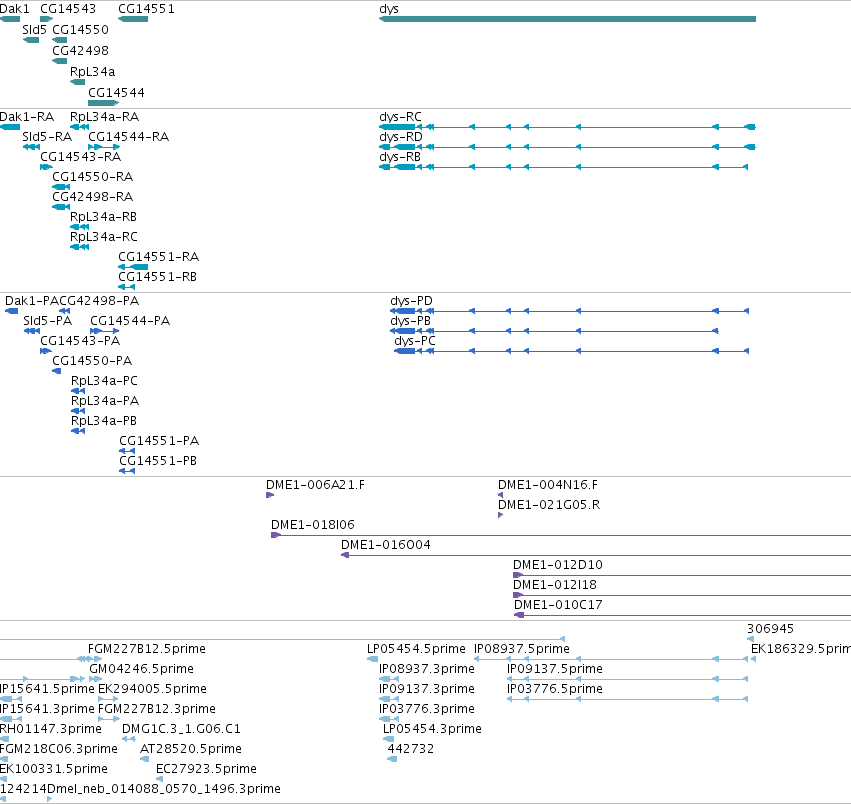The width and height of the screenshot is (851, 804).
Task: Click the RpL34a-RC transcript label
Action: point(104,237)
